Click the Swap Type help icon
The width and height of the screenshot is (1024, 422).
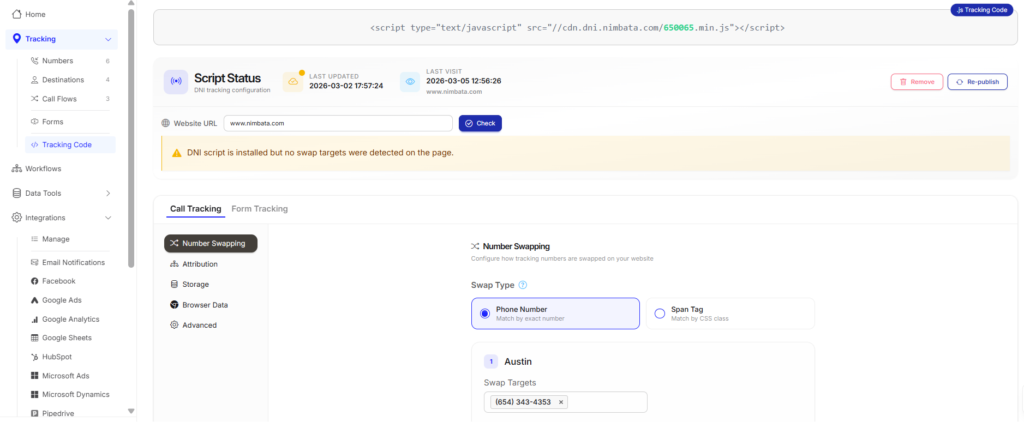(x=523, y=285)
